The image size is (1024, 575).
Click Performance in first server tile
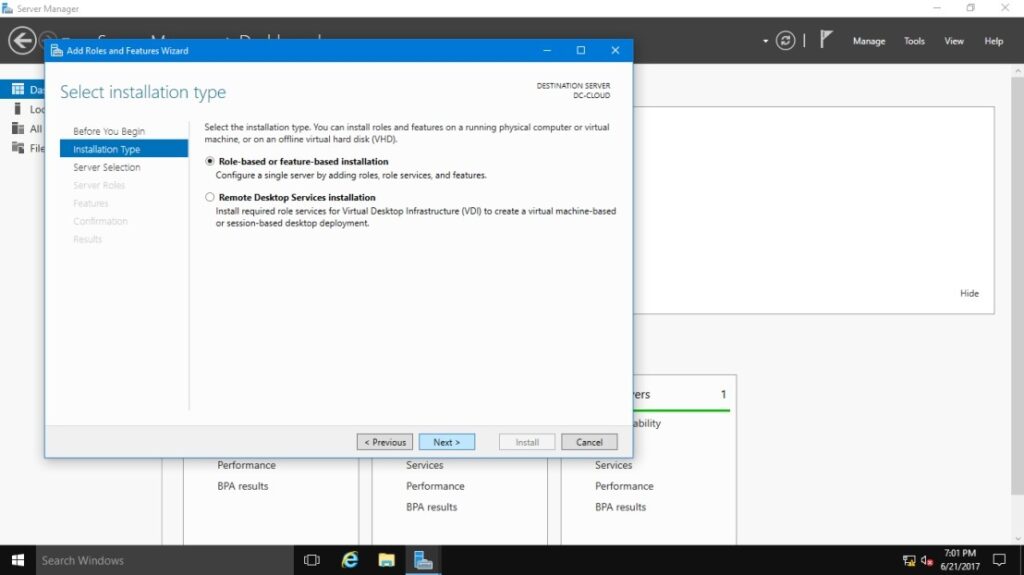click(x=246, y=465)
